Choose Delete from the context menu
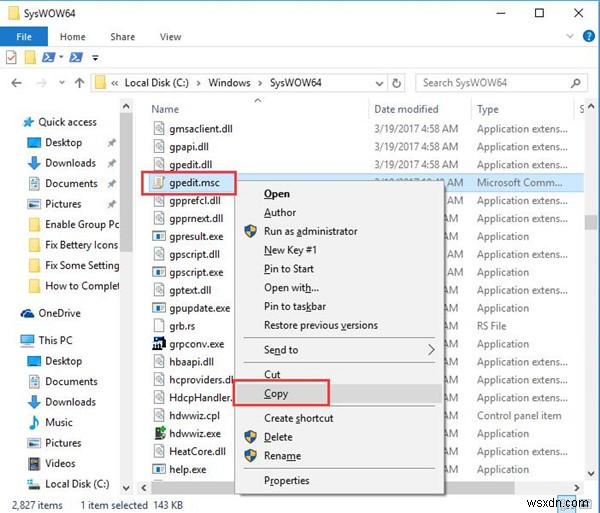Image resolution: width=600 pixels, height=513 pixels. [278, 437]
